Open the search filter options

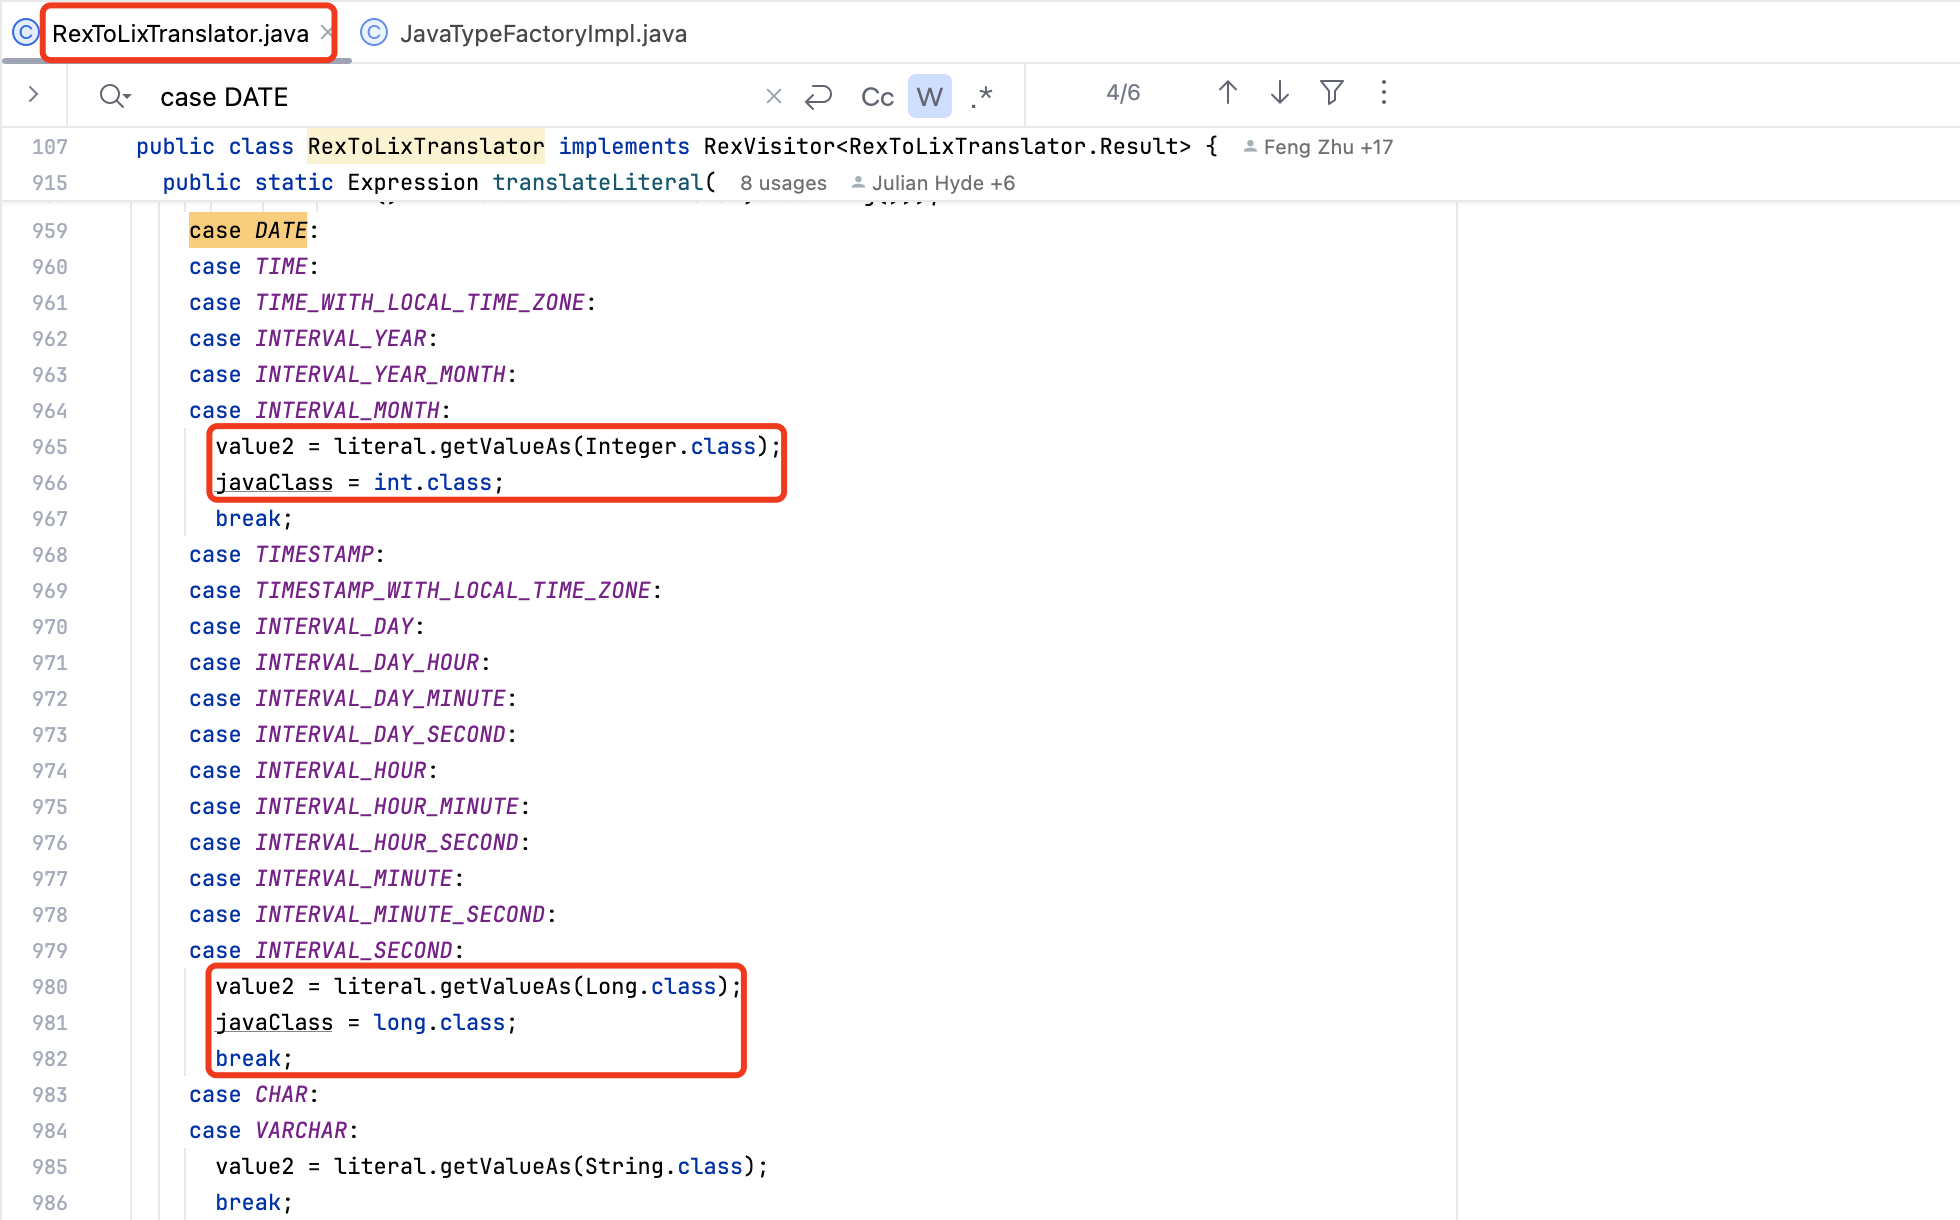(x=1331, y=93)
